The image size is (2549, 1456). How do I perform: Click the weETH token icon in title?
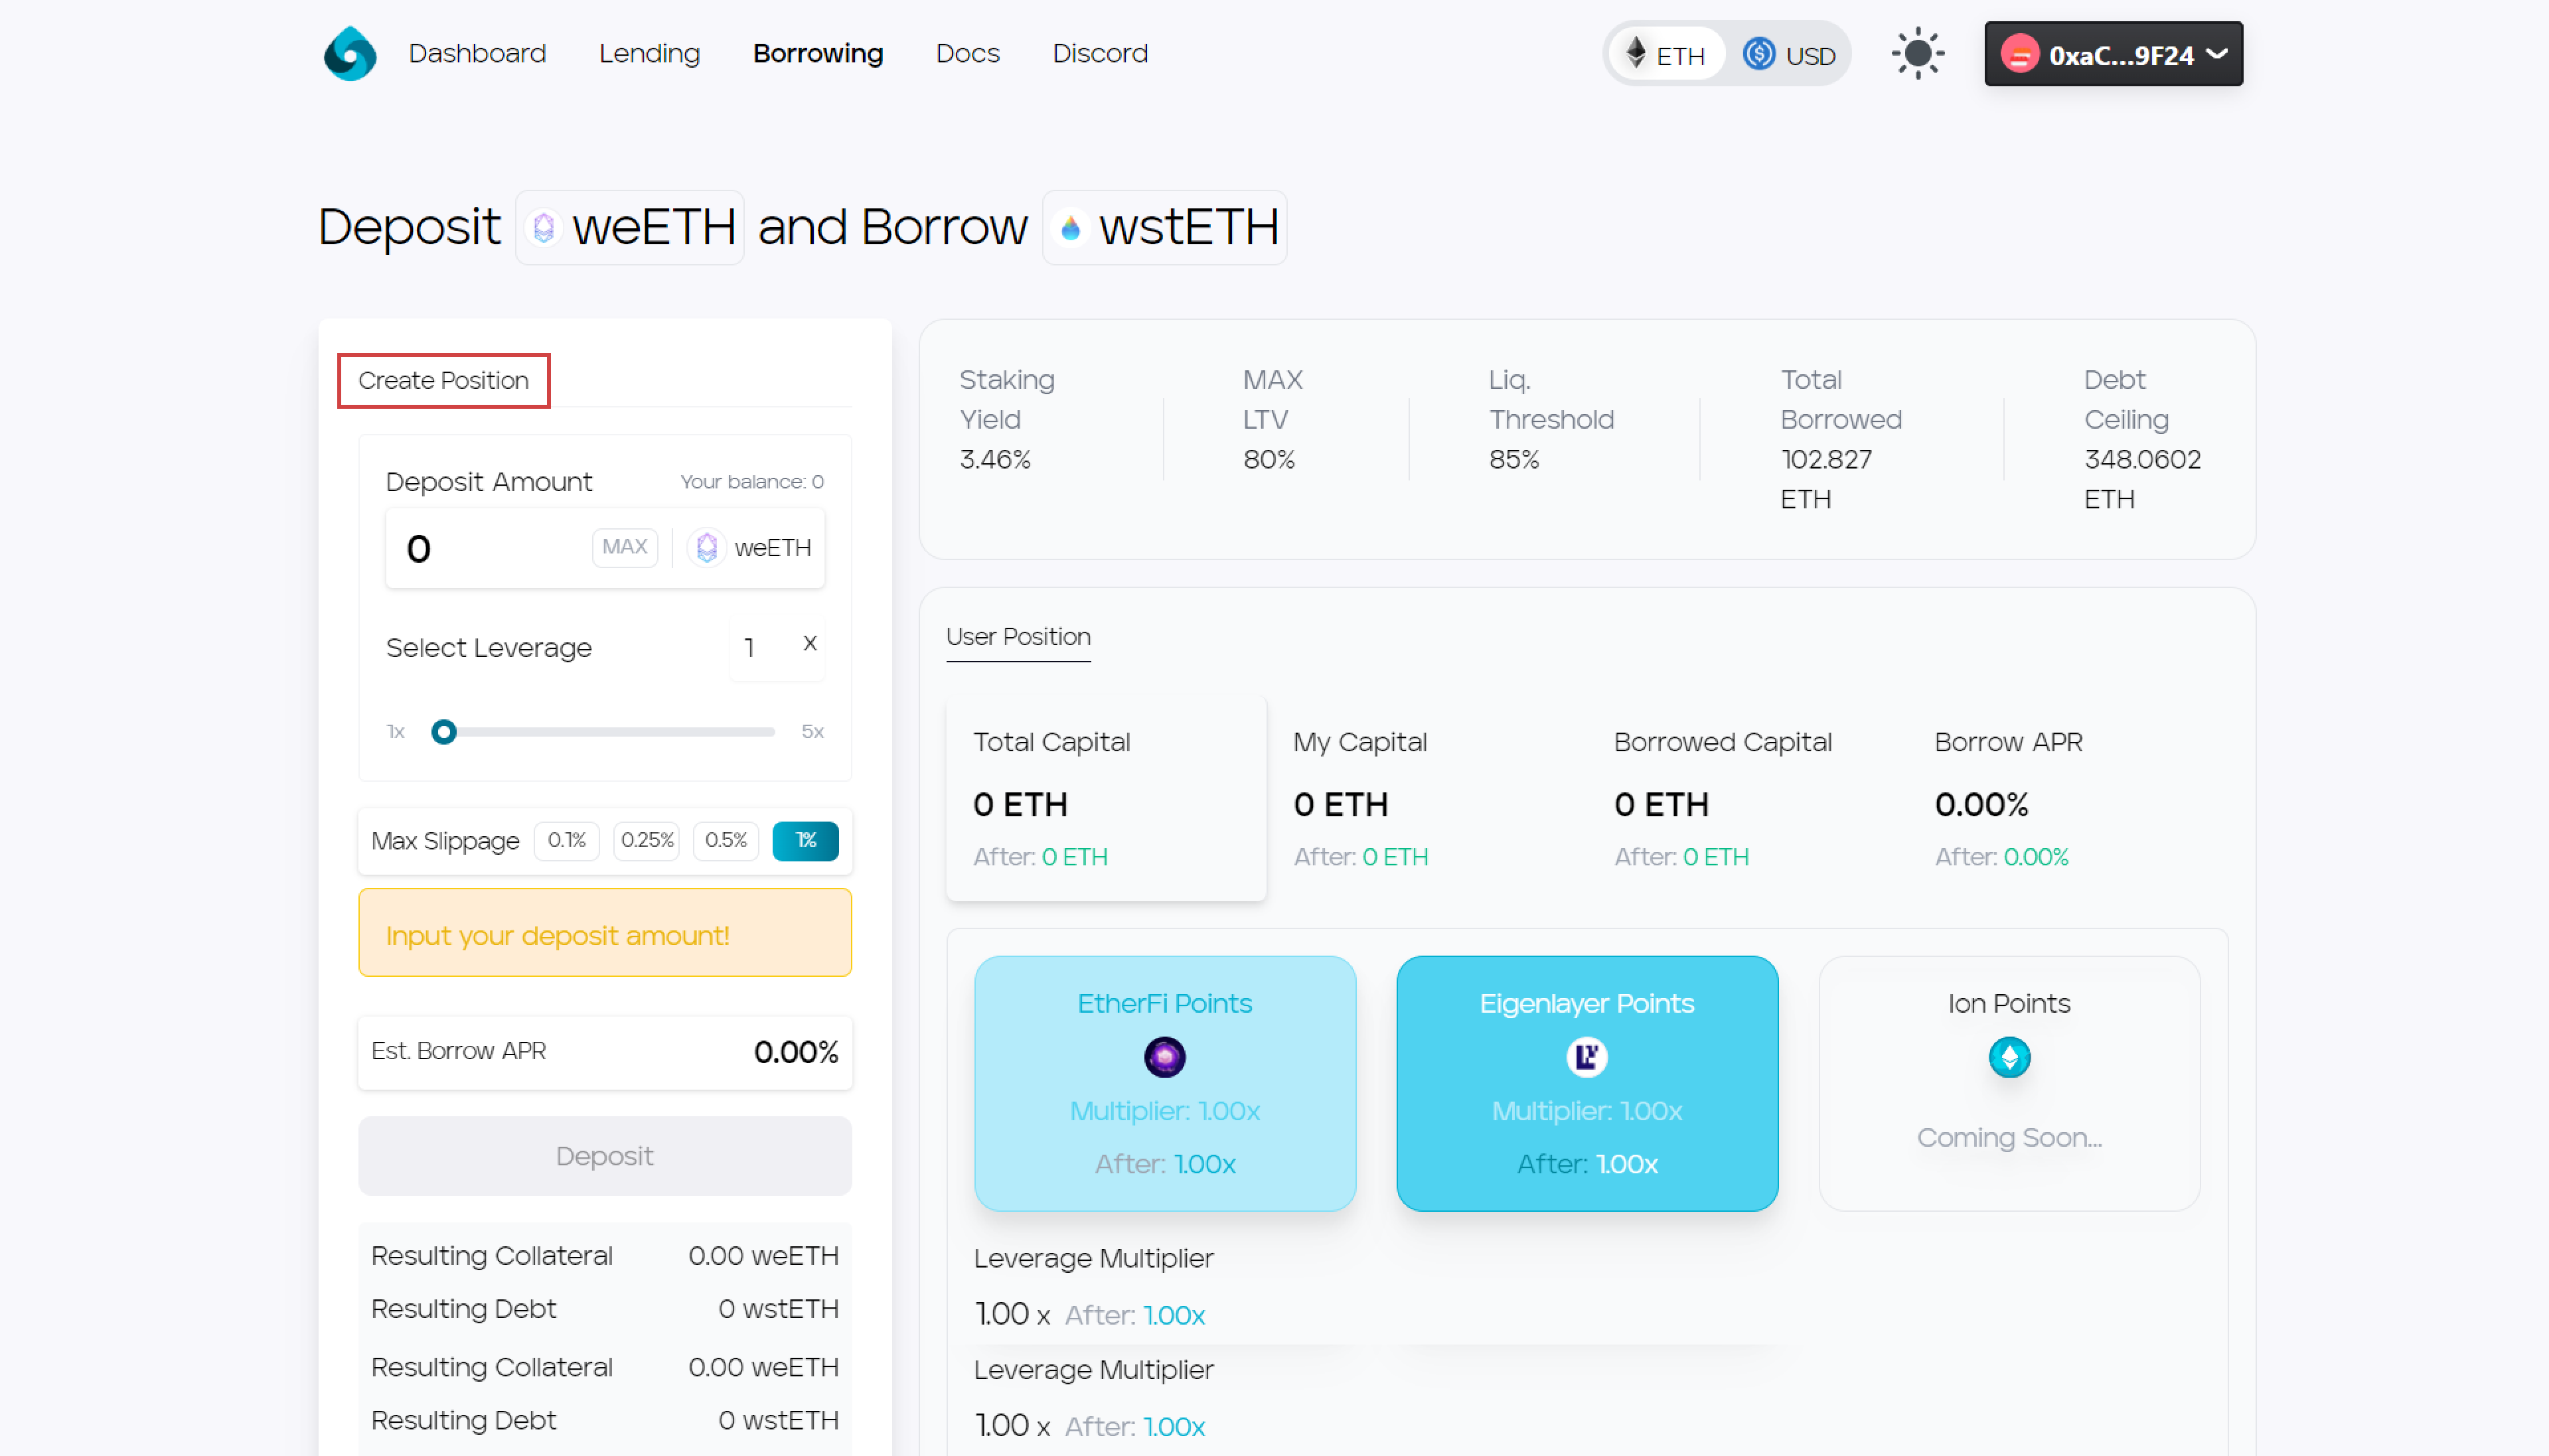[544, 227]
